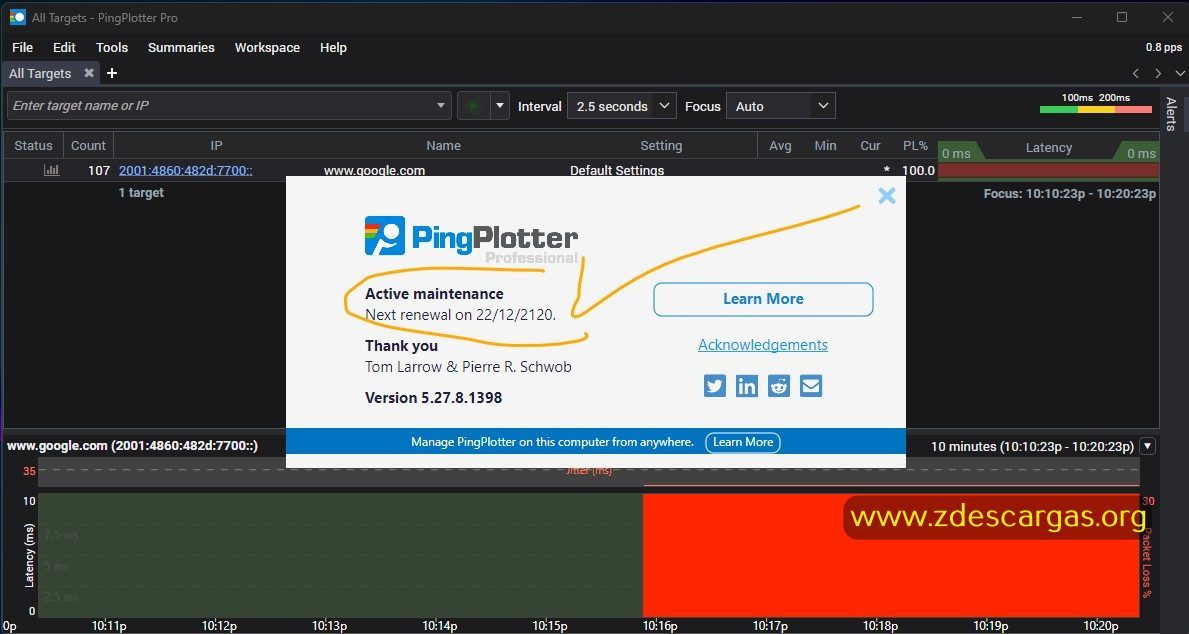Open the dropdown arrow beside the start button

point(500,105)
